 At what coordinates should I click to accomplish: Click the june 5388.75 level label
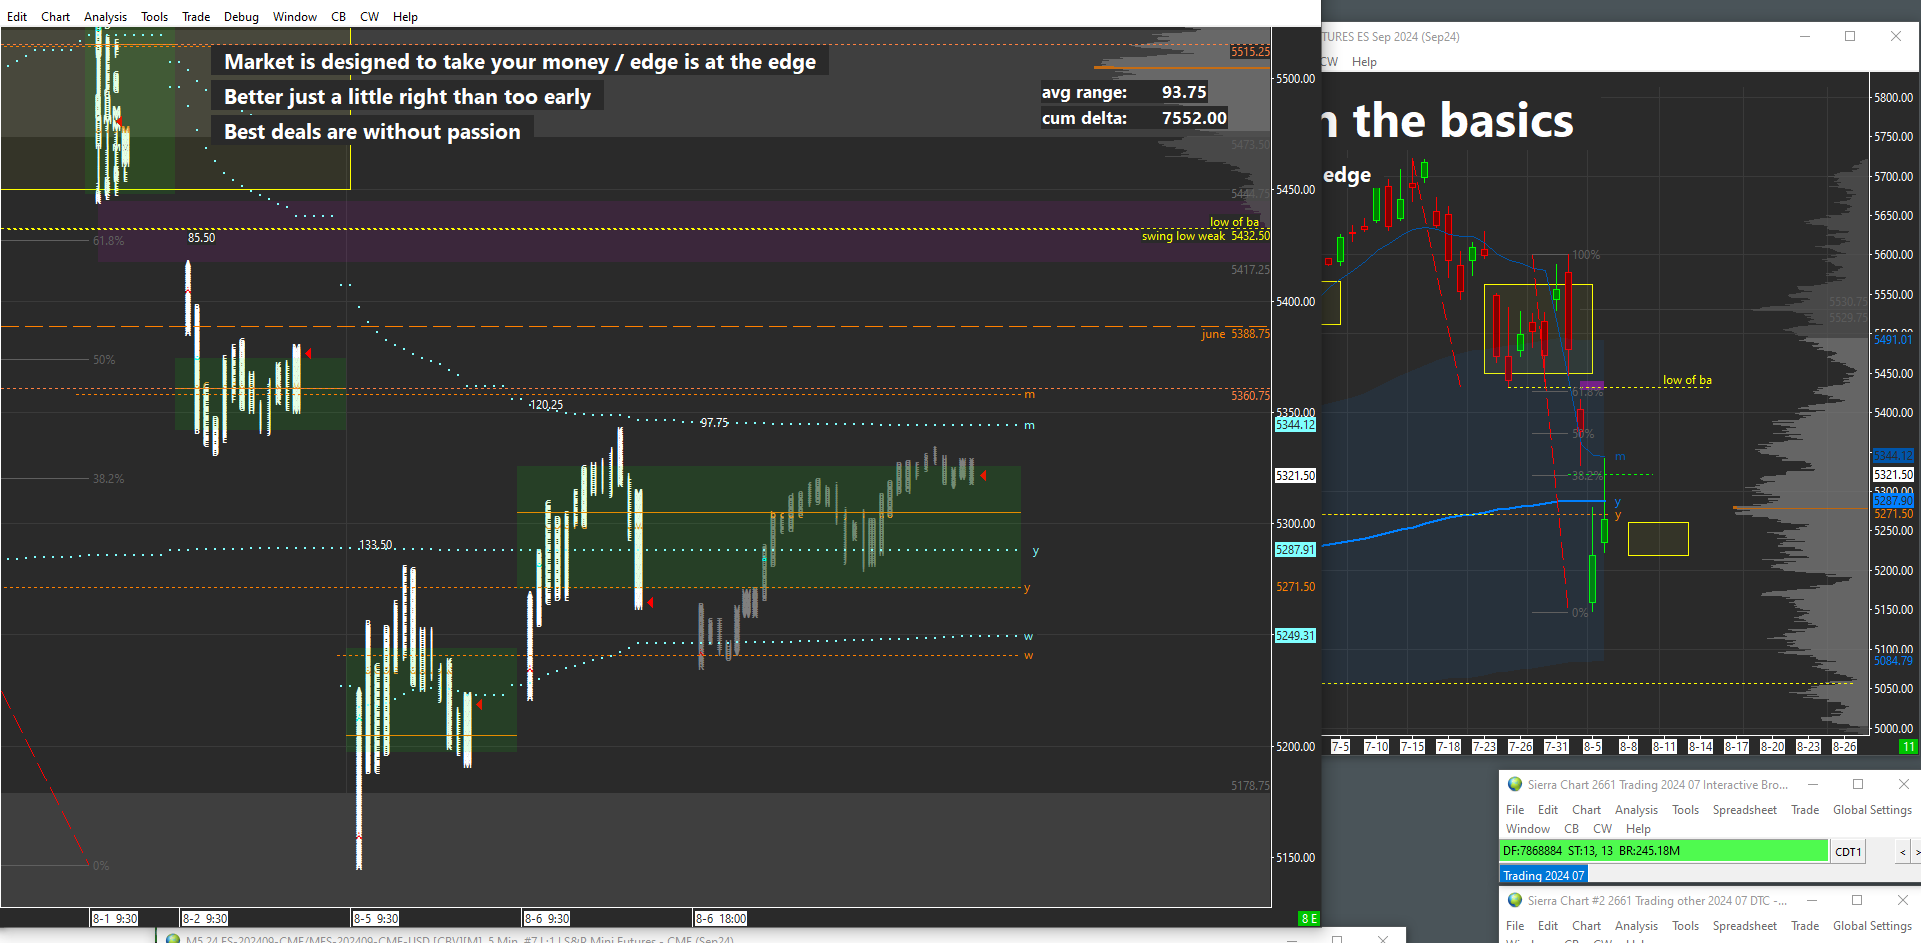[1235, 334]
